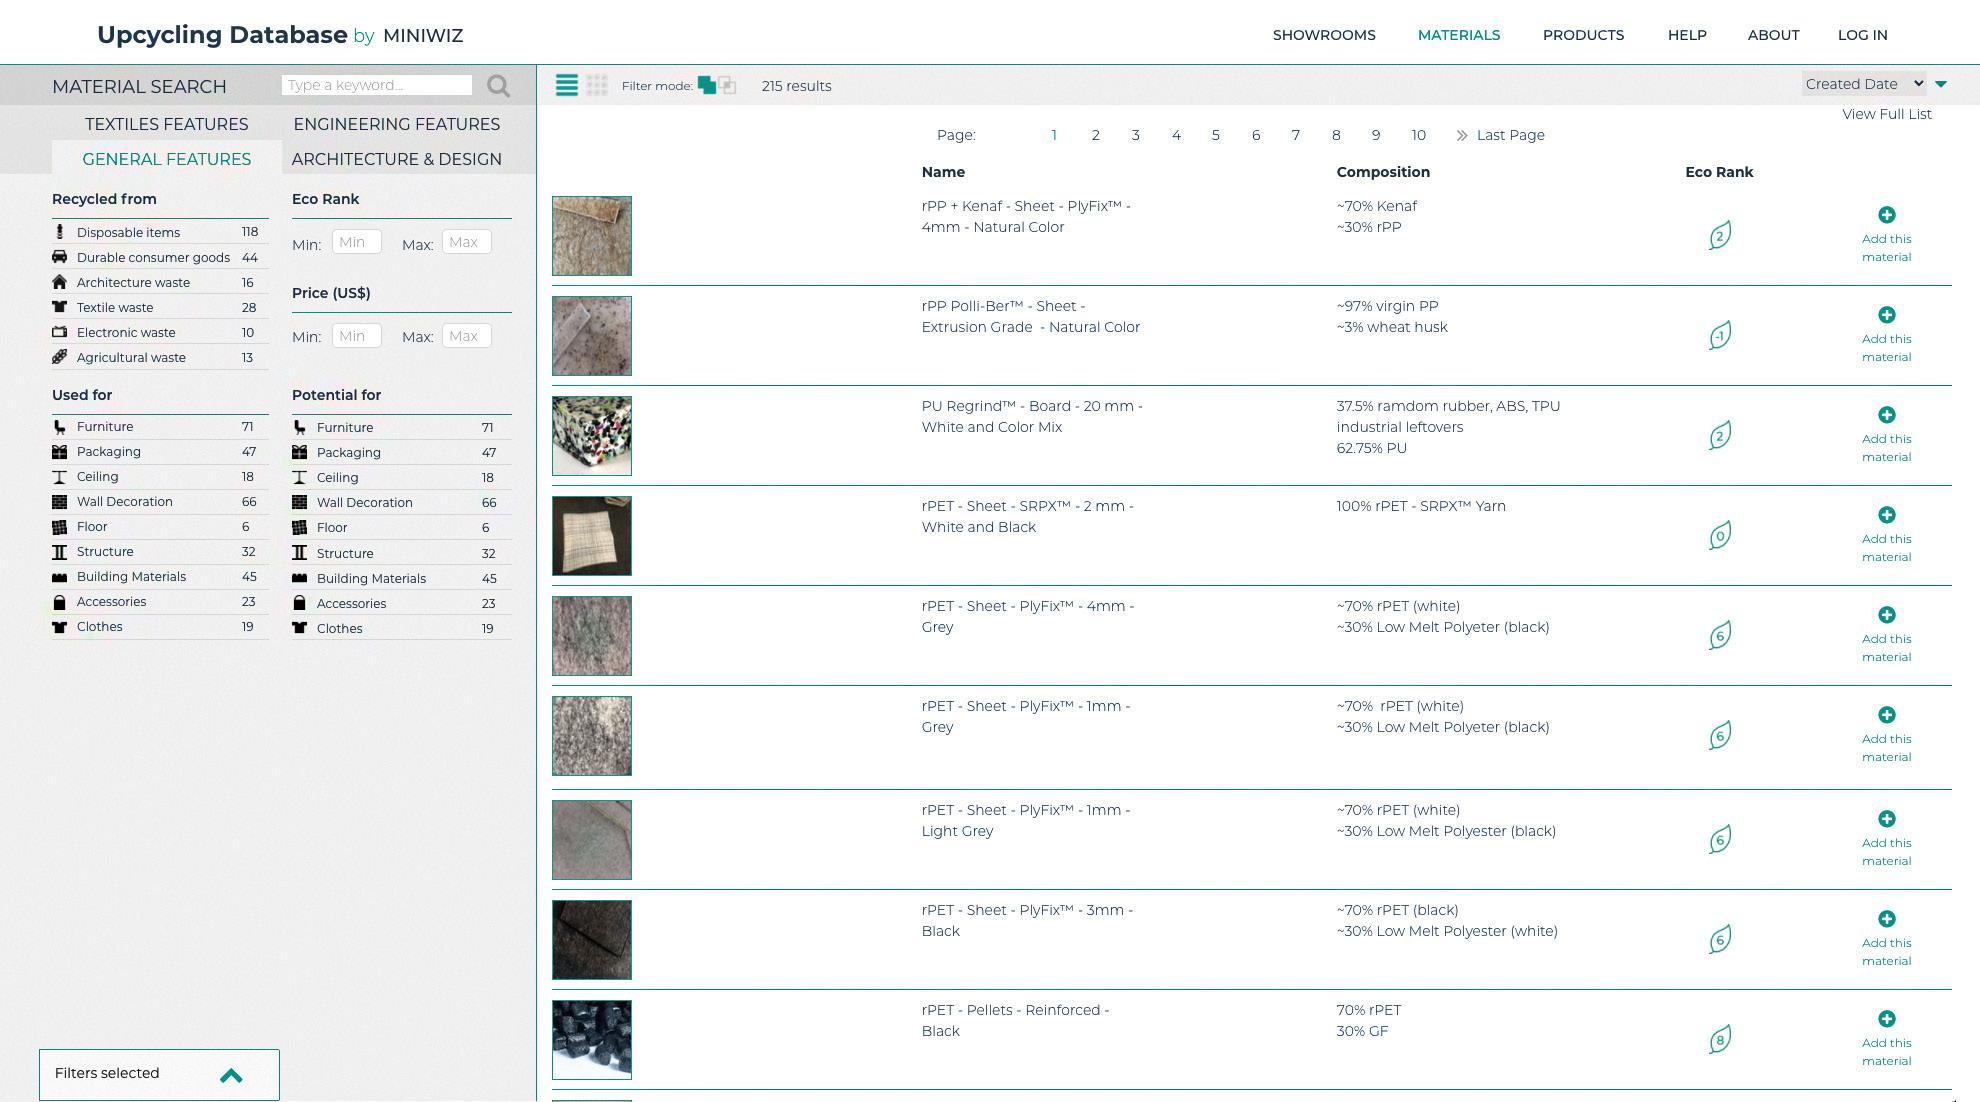Click Accessories bag icon under Potential for
Screen dimensions: 1980x1102
pos(299,603)
